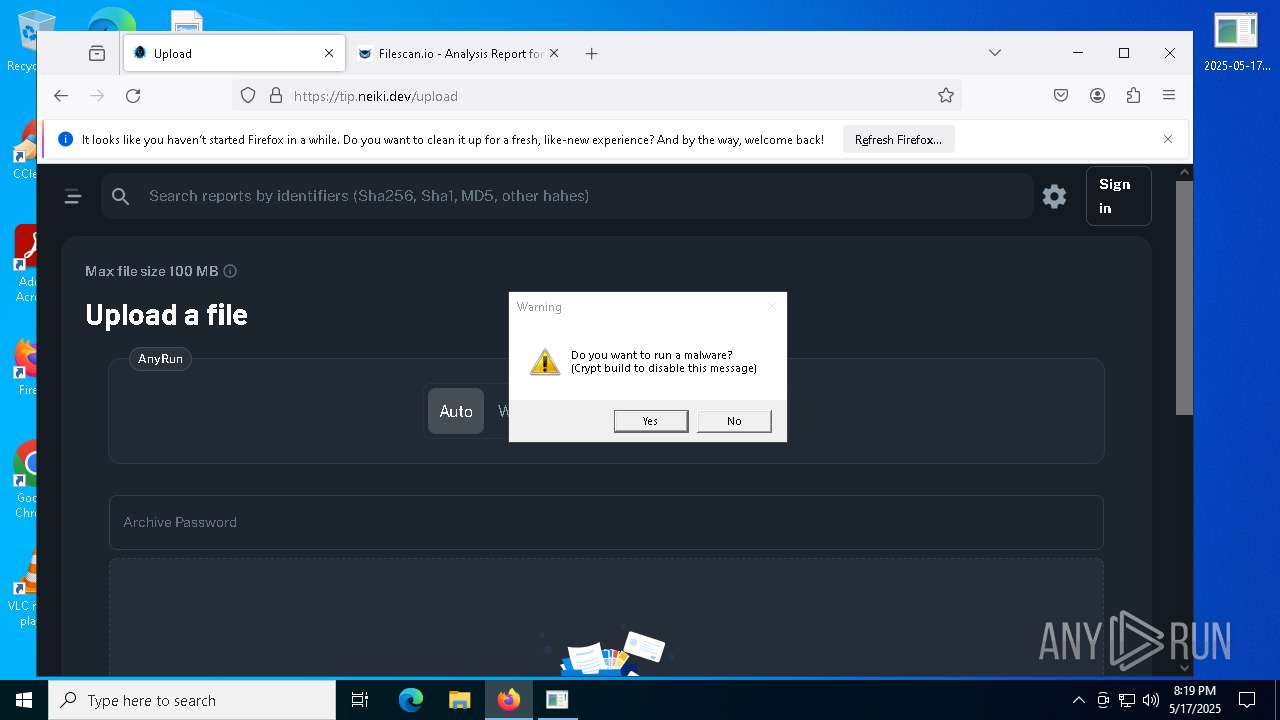The image size is (1280, 720).
Task: Open File Explorer from the taskbar
Action: (459, 700)
